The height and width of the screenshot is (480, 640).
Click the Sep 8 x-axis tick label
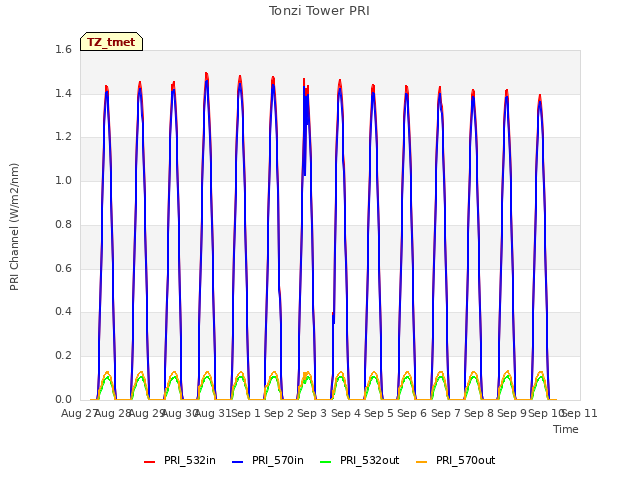coord(479,413)
